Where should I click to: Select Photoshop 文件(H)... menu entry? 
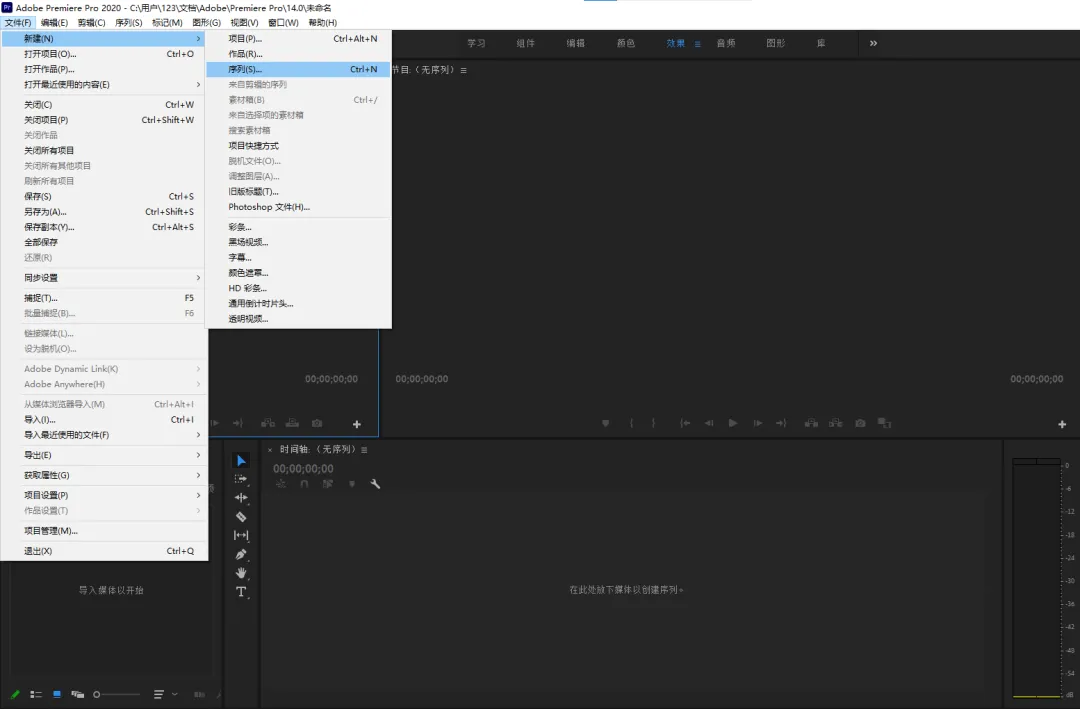coord(298,207)
